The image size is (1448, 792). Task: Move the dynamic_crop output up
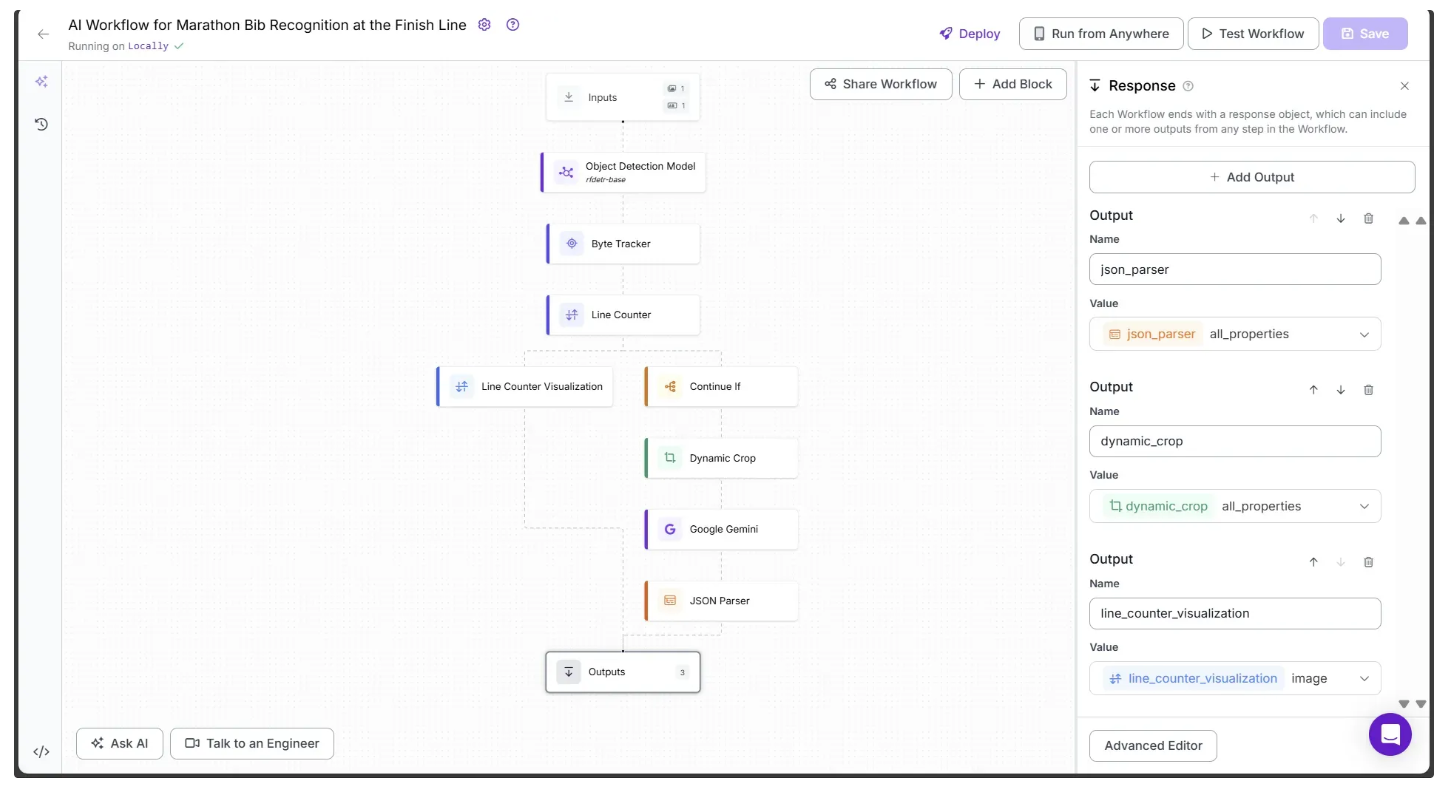(x=1314, y=390)
